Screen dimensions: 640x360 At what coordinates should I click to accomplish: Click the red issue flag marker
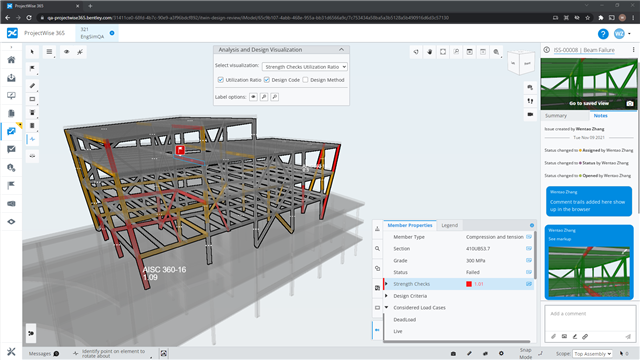(x=180, y=150)
